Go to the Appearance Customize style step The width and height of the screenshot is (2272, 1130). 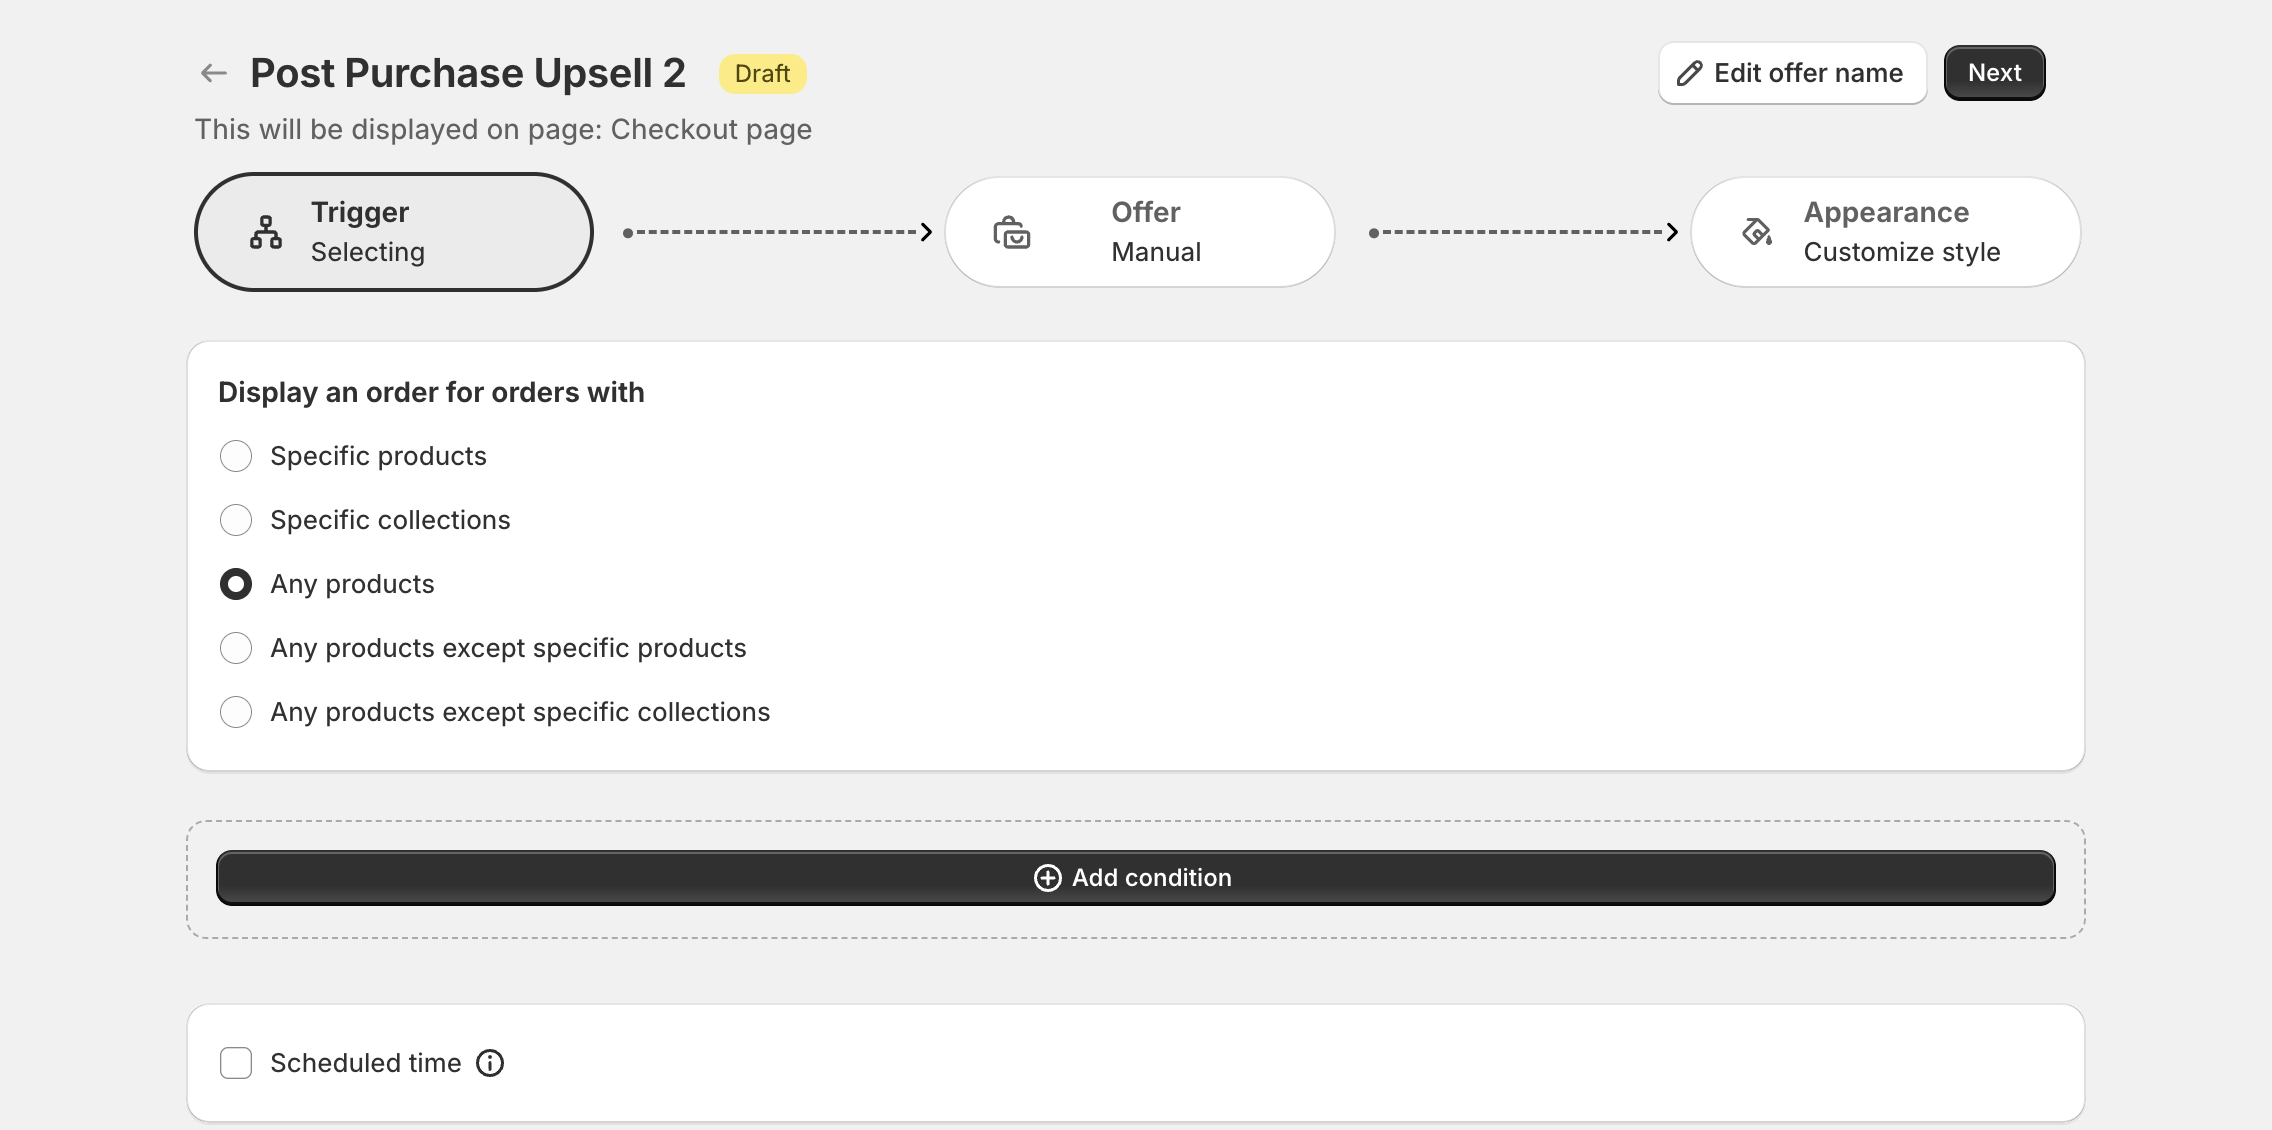tap(1886, 232)
